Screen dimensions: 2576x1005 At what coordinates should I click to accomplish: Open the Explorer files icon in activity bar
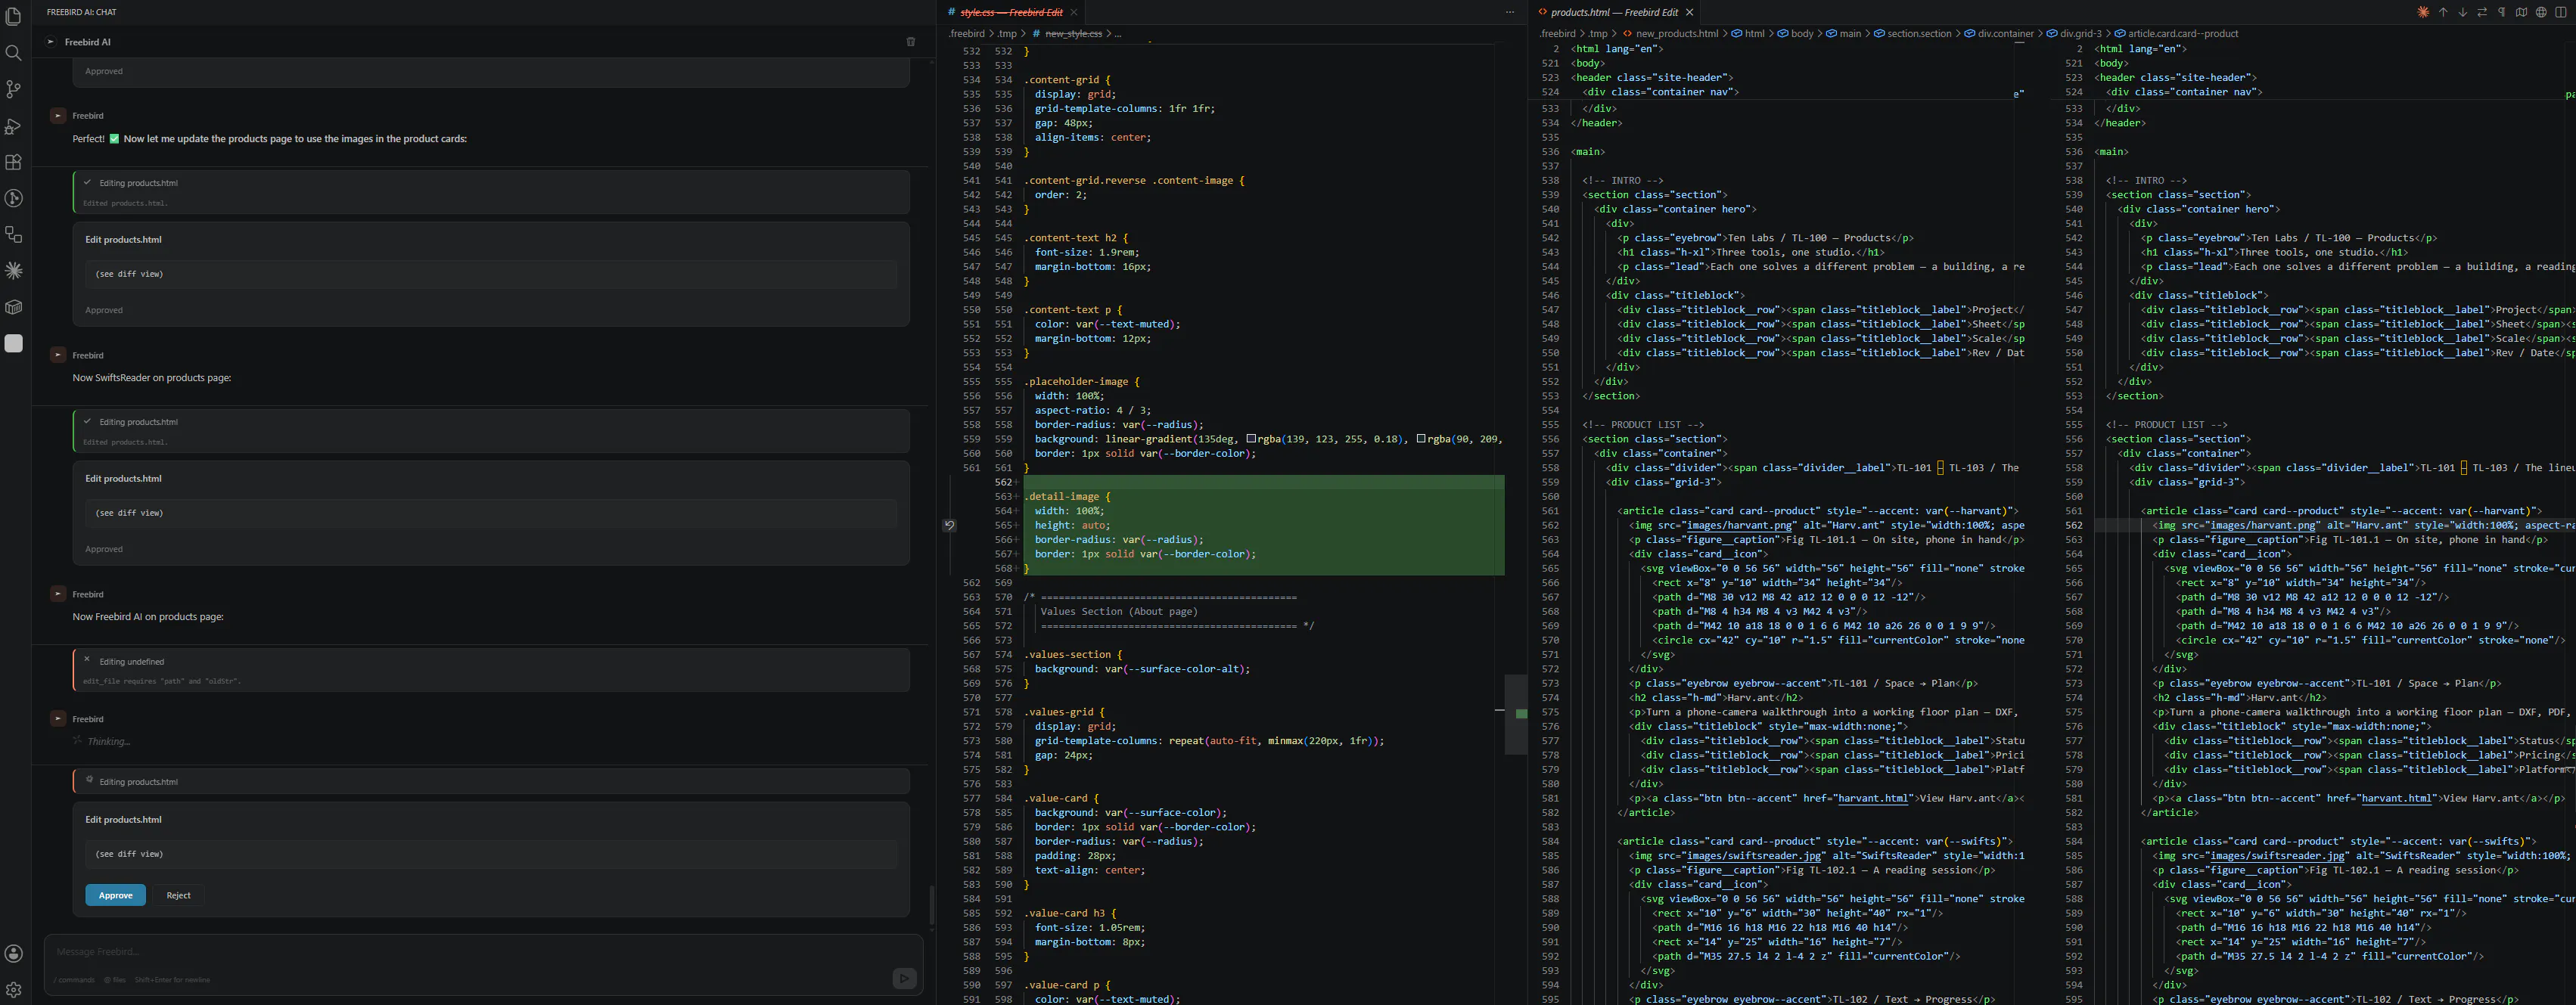click(13, 17)
